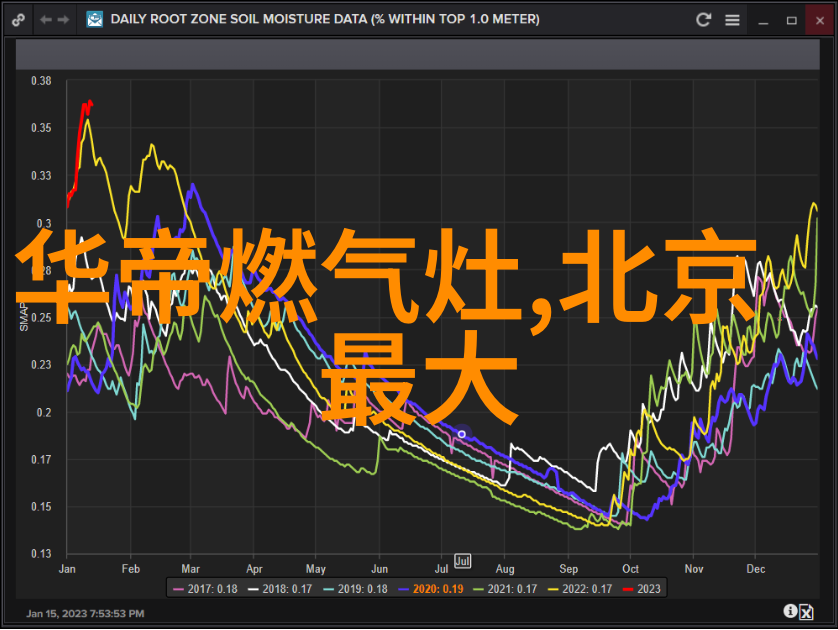Click the Jul crosshair marker on x-axis

point(462,561)
